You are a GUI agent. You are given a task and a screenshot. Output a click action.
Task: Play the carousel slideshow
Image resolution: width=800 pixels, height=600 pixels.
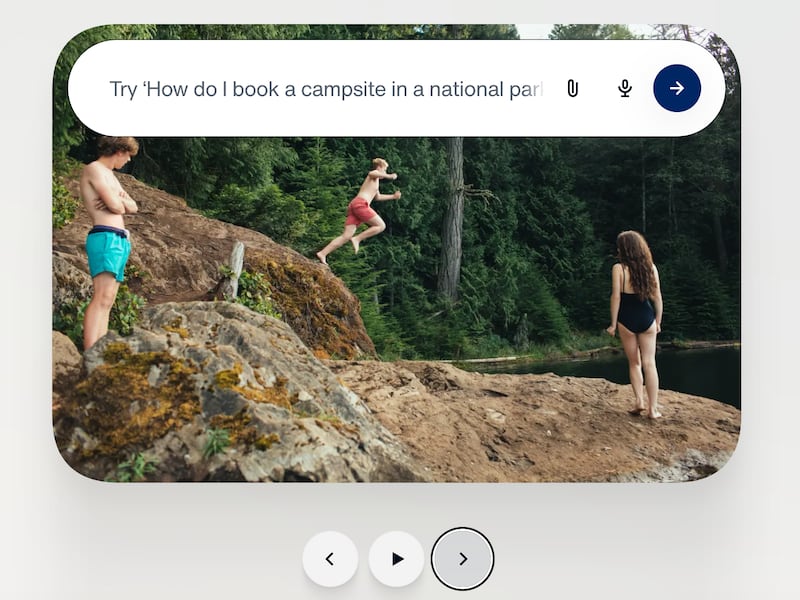coord(396,559)
